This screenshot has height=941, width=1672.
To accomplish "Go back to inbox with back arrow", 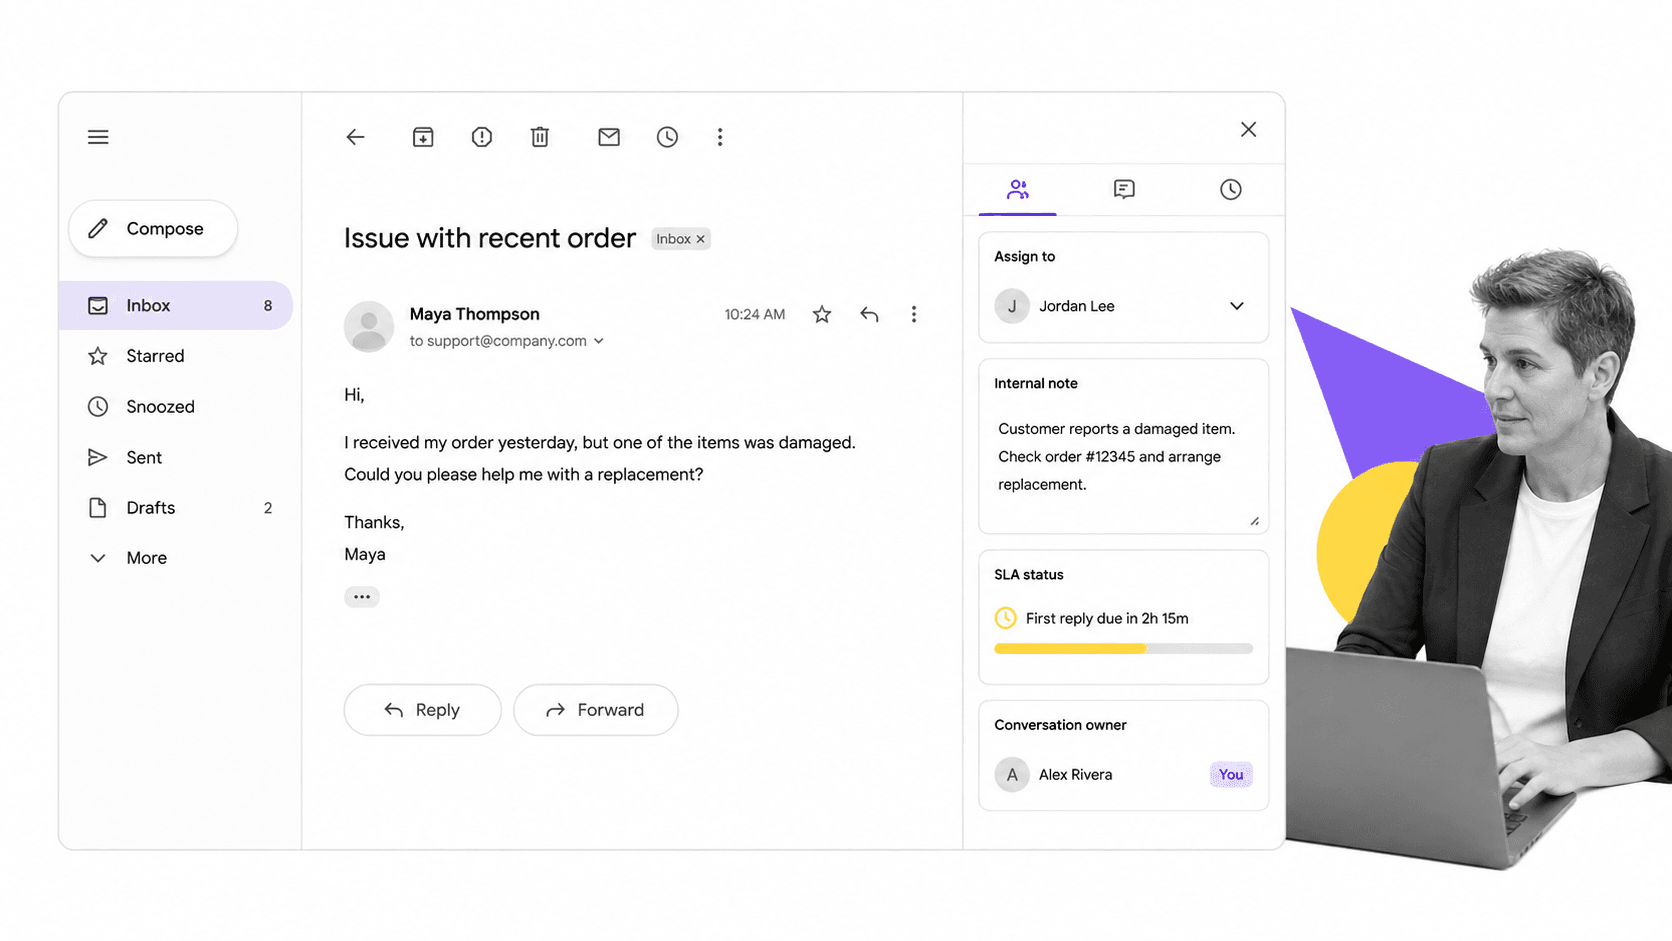I will click(x=355, y=137).
